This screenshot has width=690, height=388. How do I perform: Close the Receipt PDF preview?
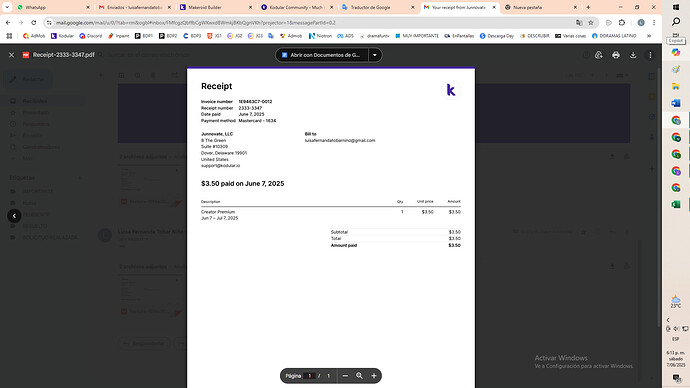pyautogui.click(x=11, y=55)
